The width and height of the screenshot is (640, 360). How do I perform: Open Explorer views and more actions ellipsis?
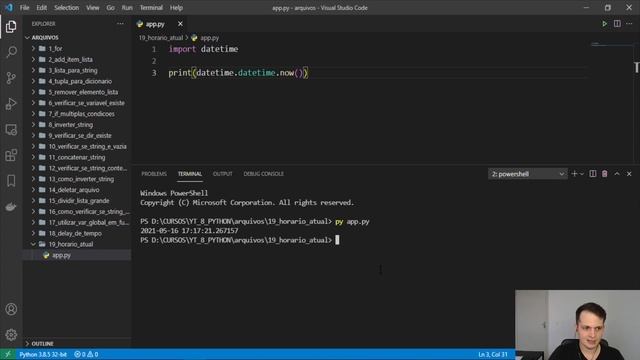(120, 24)
